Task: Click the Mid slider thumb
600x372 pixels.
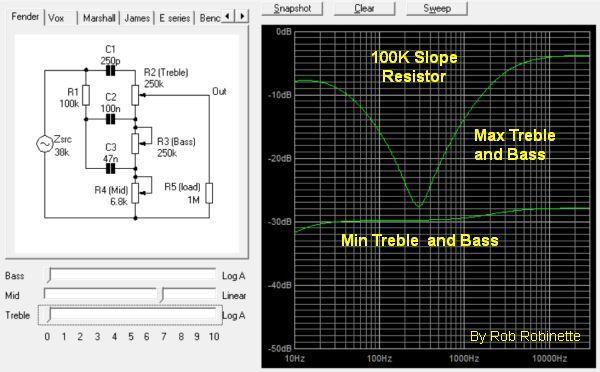Action: (x=162, y=295)
